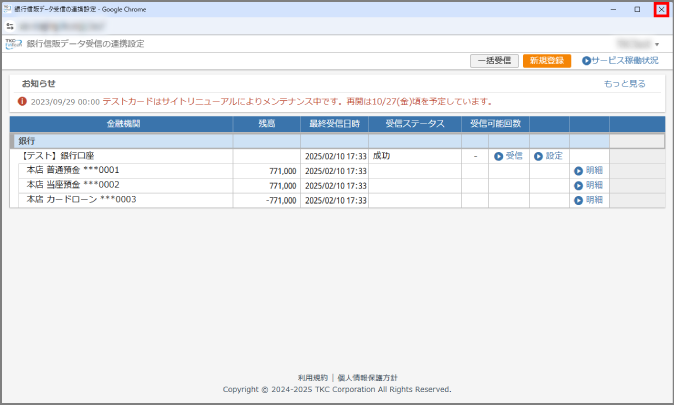
Task: Click the 受信 play icon for 【テスト】銀行口座
Action: [497, 156]
